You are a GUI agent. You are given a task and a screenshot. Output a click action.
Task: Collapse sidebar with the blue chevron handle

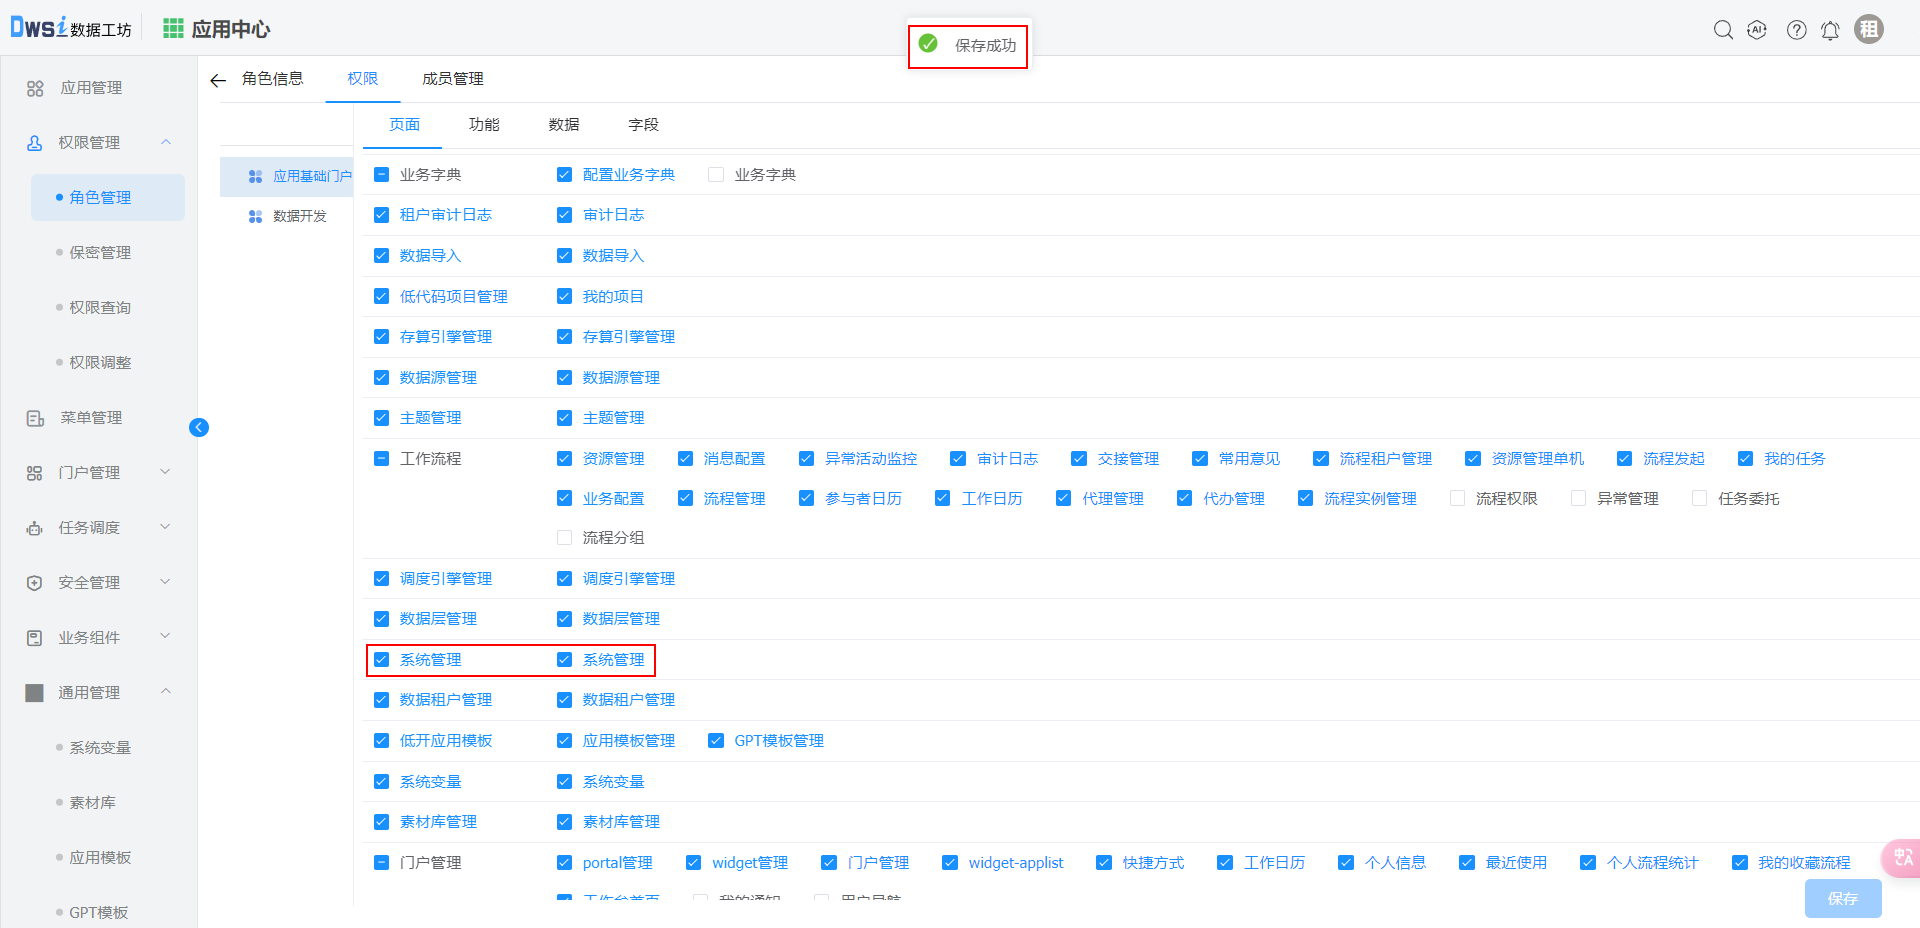click(x=199, y=427)
